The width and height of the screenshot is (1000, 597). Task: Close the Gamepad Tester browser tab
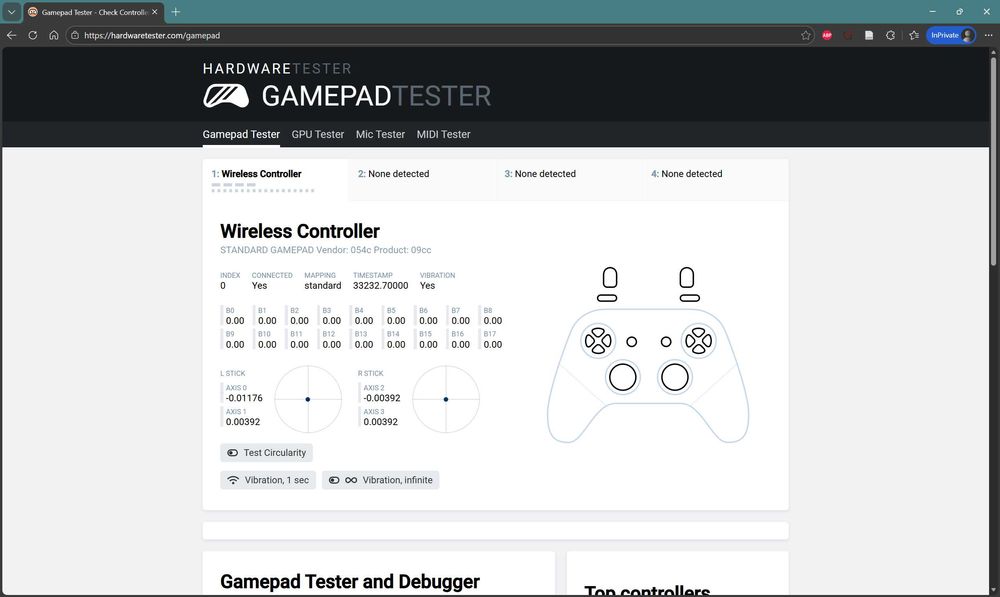point(154,11)
